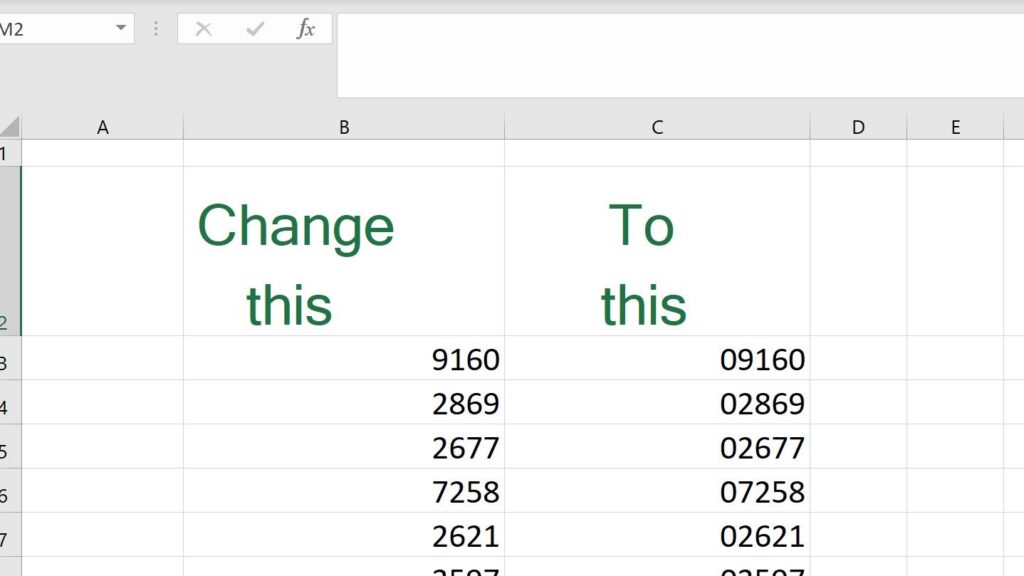Select cell containing 02869
The image size is (1024, 576).
pyautogui.click(x=657, y=403)
